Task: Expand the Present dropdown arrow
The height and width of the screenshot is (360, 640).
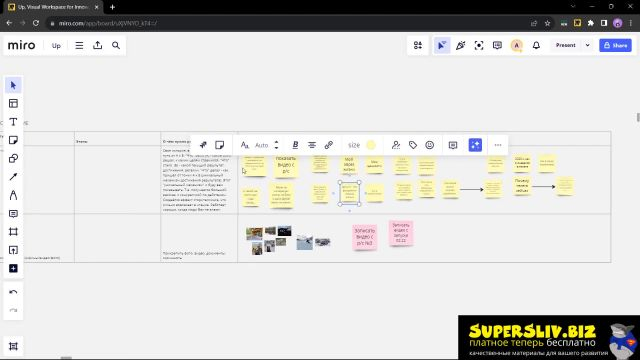Action: coord(587,45)
